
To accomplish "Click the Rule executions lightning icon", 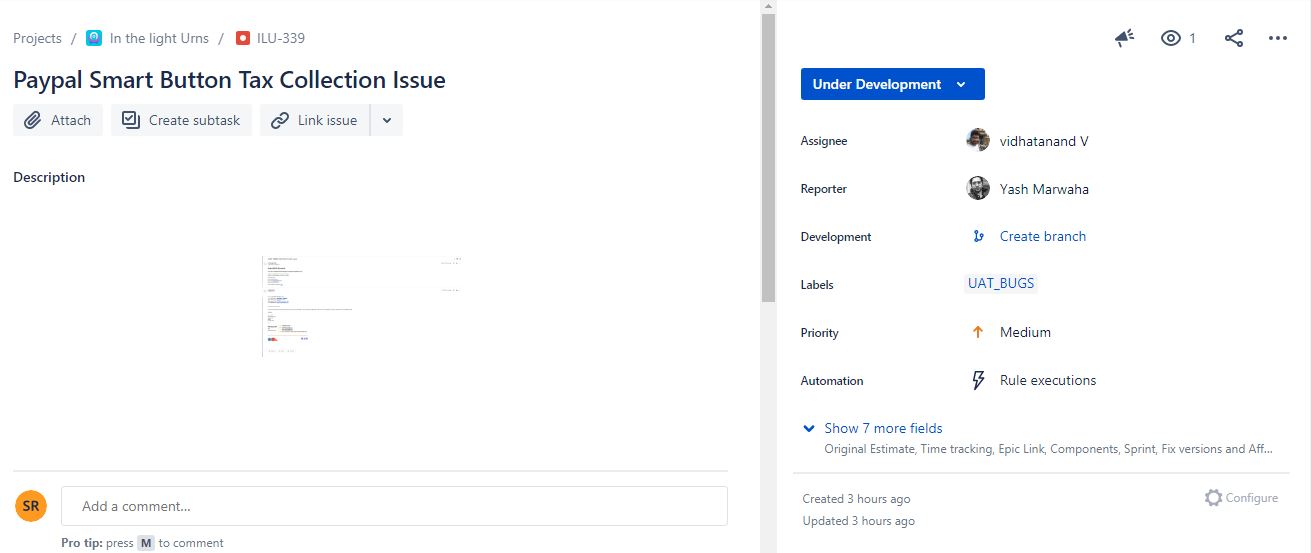I will [x=978, y=380].
